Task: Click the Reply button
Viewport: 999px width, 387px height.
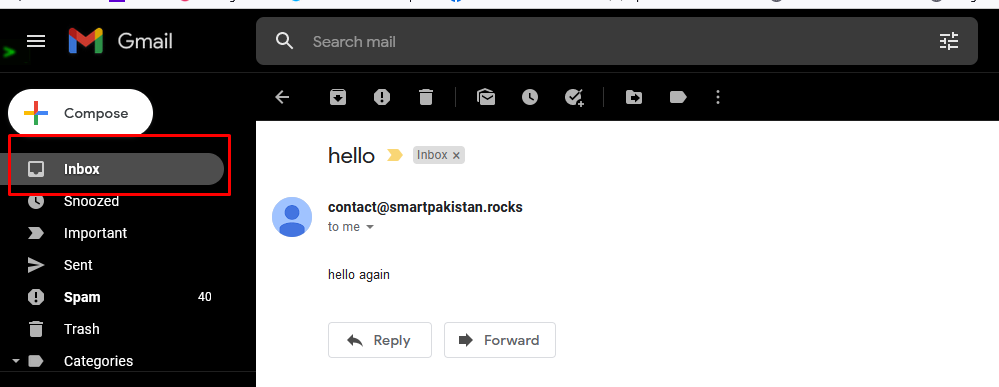Action: tap(380, 340)
